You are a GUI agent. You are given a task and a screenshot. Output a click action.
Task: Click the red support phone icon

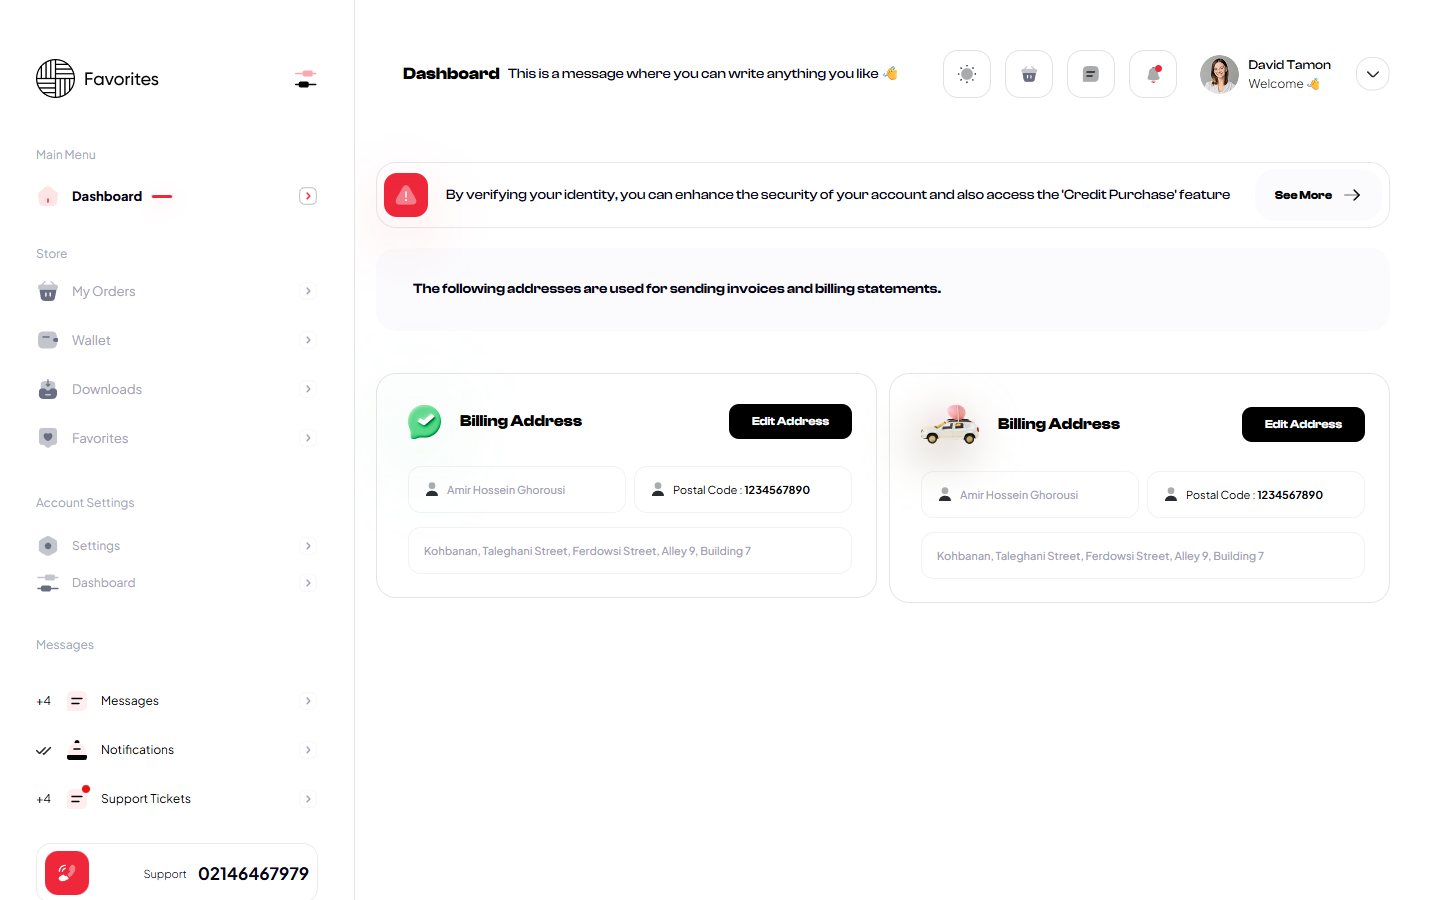[x=67, y=873]
